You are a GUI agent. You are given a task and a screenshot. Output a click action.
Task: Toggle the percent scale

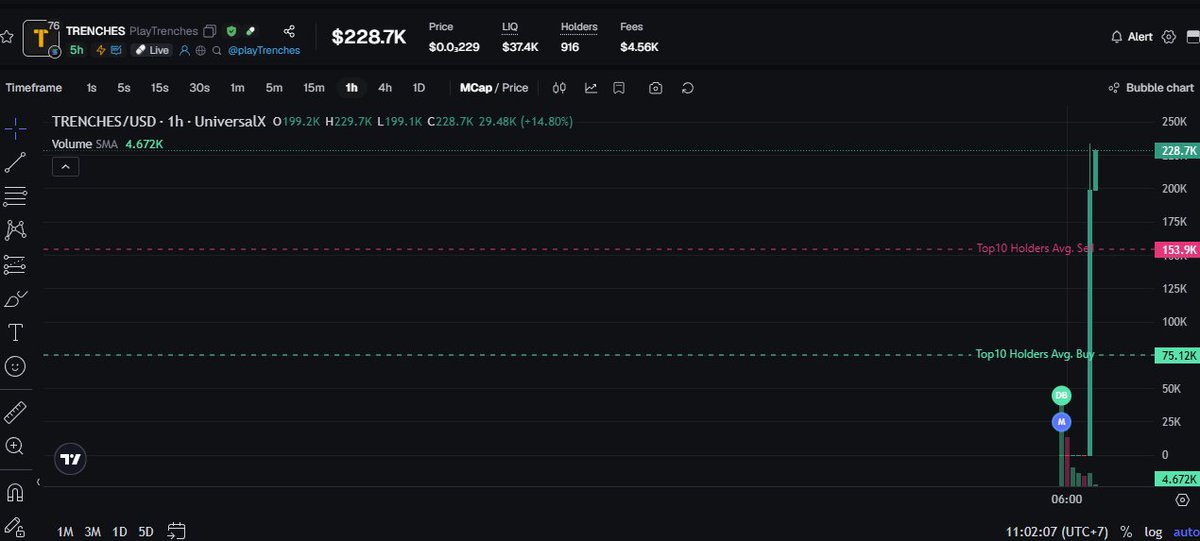[x=1126, y=531]
